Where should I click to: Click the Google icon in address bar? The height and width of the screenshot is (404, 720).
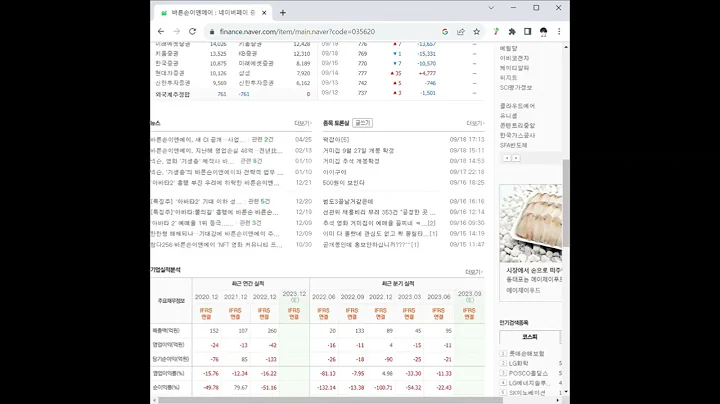[x=445, y=31]
